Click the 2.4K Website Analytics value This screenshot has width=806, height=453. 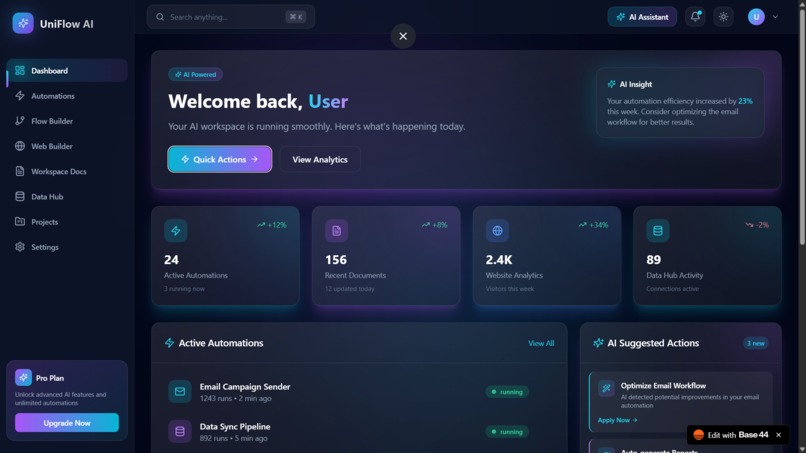499,260
